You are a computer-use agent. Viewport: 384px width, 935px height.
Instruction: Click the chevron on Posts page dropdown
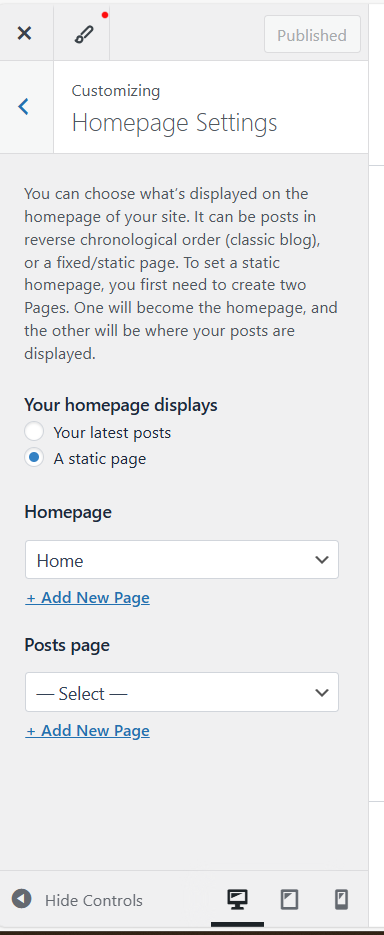(322, 692)
